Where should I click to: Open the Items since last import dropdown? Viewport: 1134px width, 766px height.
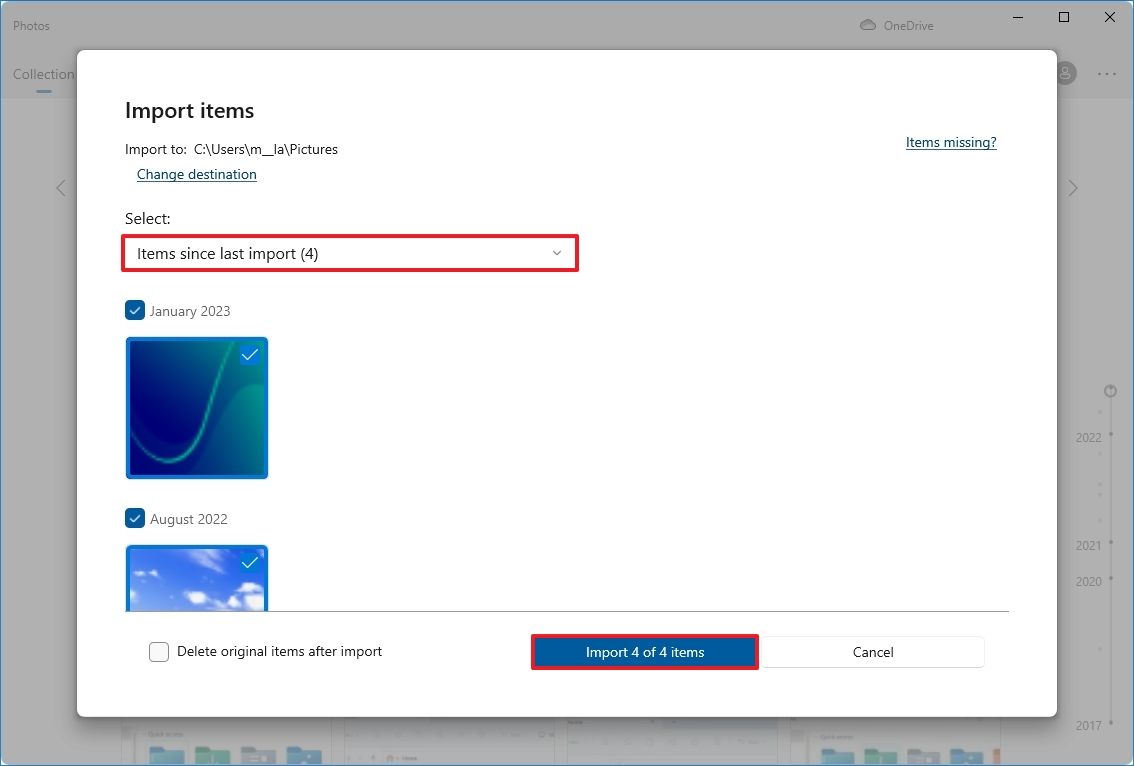350,253
